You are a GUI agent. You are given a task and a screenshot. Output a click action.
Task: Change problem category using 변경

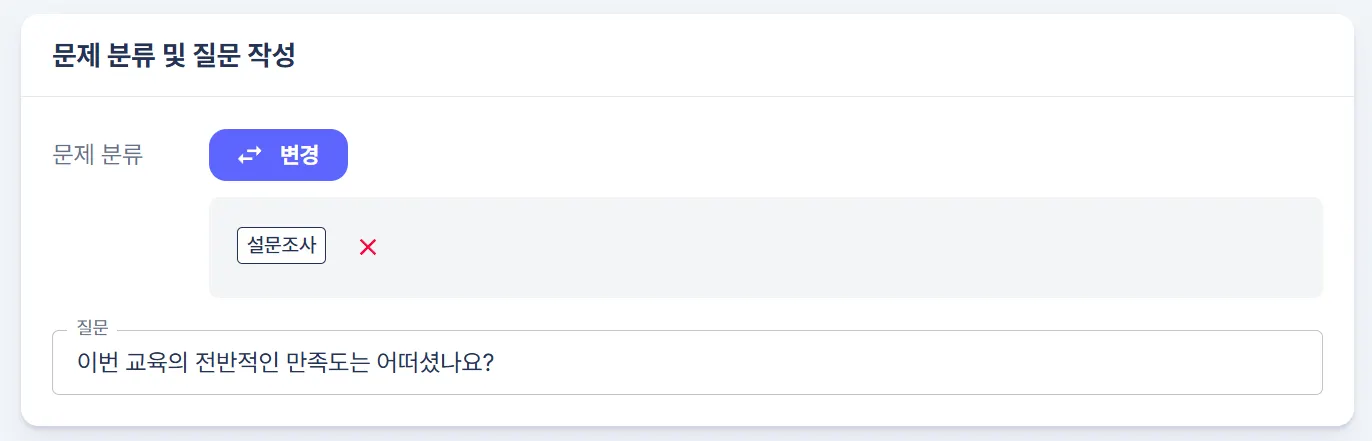278,155
